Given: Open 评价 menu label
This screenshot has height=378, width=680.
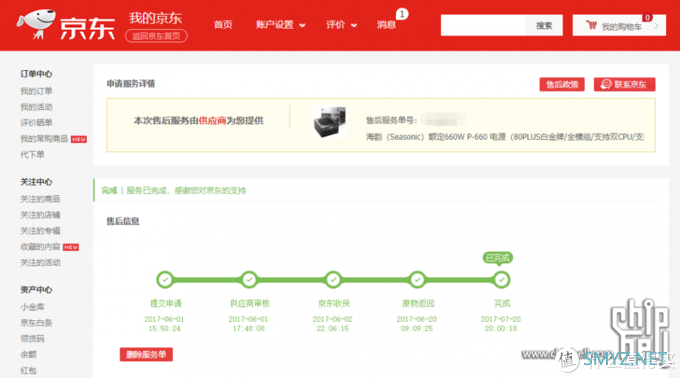Looking at the screenshot, I should 335,25.
